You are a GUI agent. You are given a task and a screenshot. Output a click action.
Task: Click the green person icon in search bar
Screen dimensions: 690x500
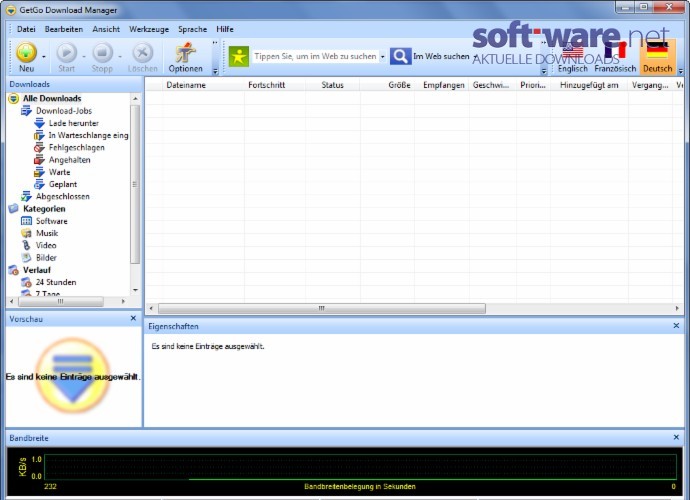(239, 57)
